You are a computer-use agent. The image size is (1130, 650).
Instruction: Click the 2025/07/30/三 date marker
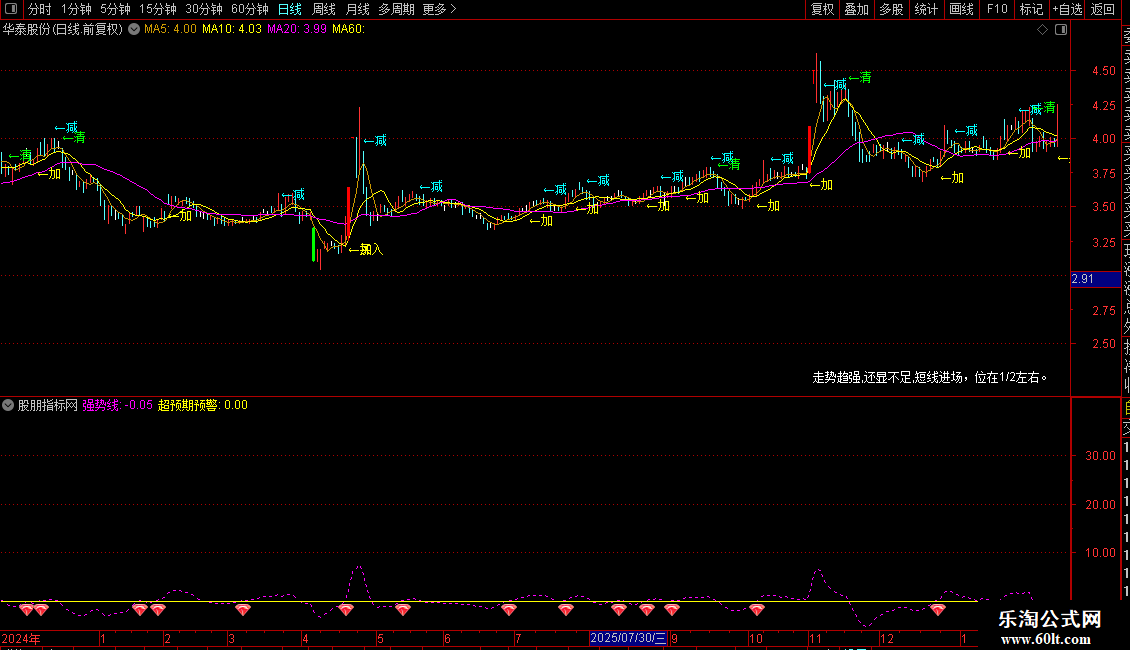point(628,638)
